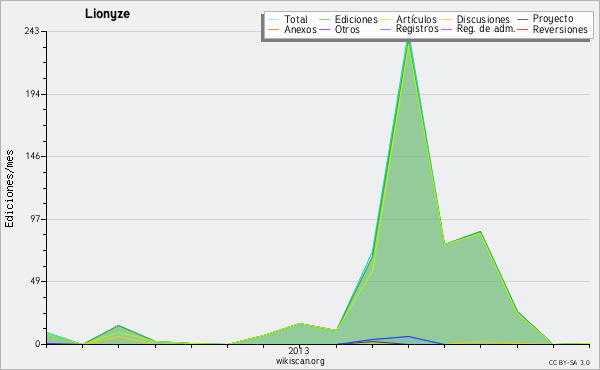Click the wikiscan.org credit text

click(x=300, y=361)
